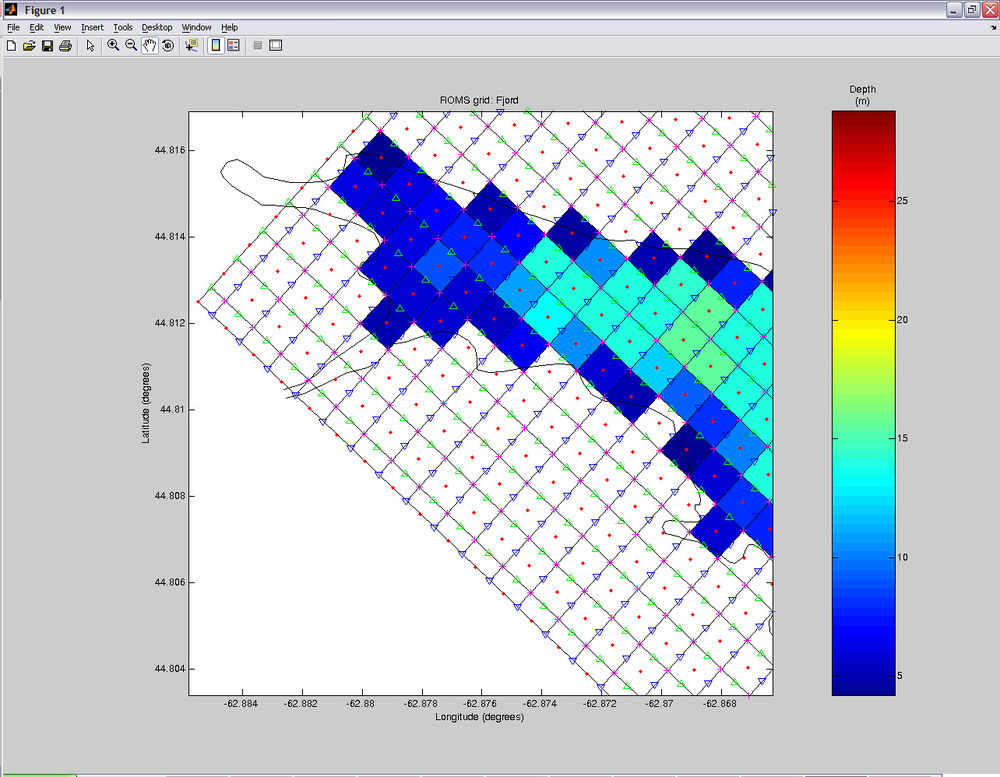Open the Help menu
This screenshot has width=1000, height=777.
(229, 27)
